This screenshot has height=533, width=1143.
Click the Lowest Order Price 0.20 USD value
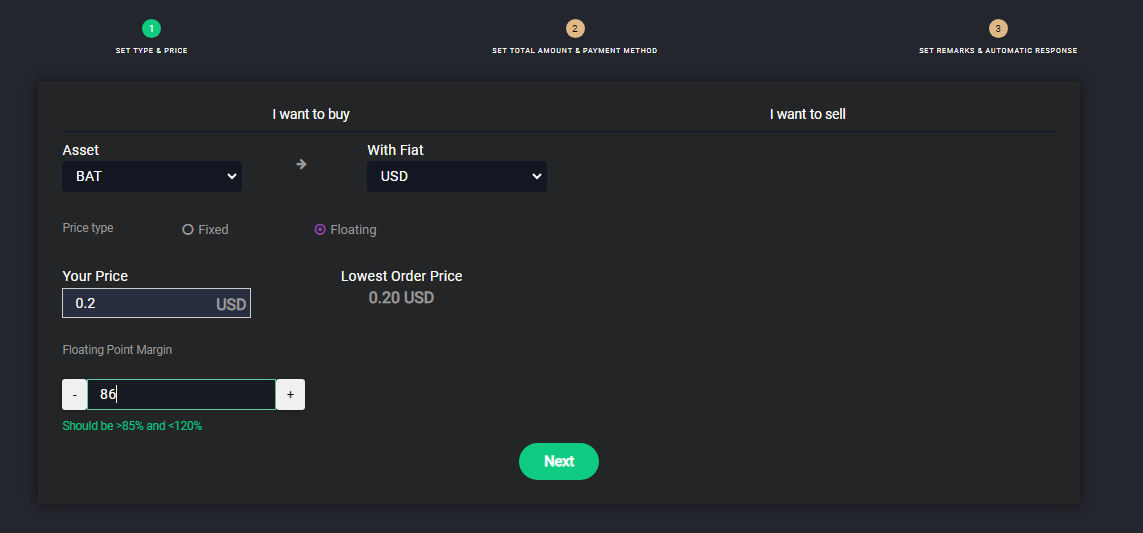pyautogui.click(x=401, y=298)
